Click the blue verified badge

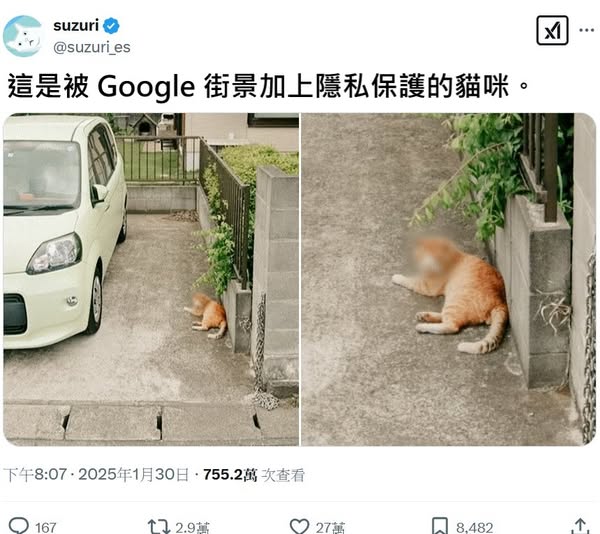[x=111, y=26]
